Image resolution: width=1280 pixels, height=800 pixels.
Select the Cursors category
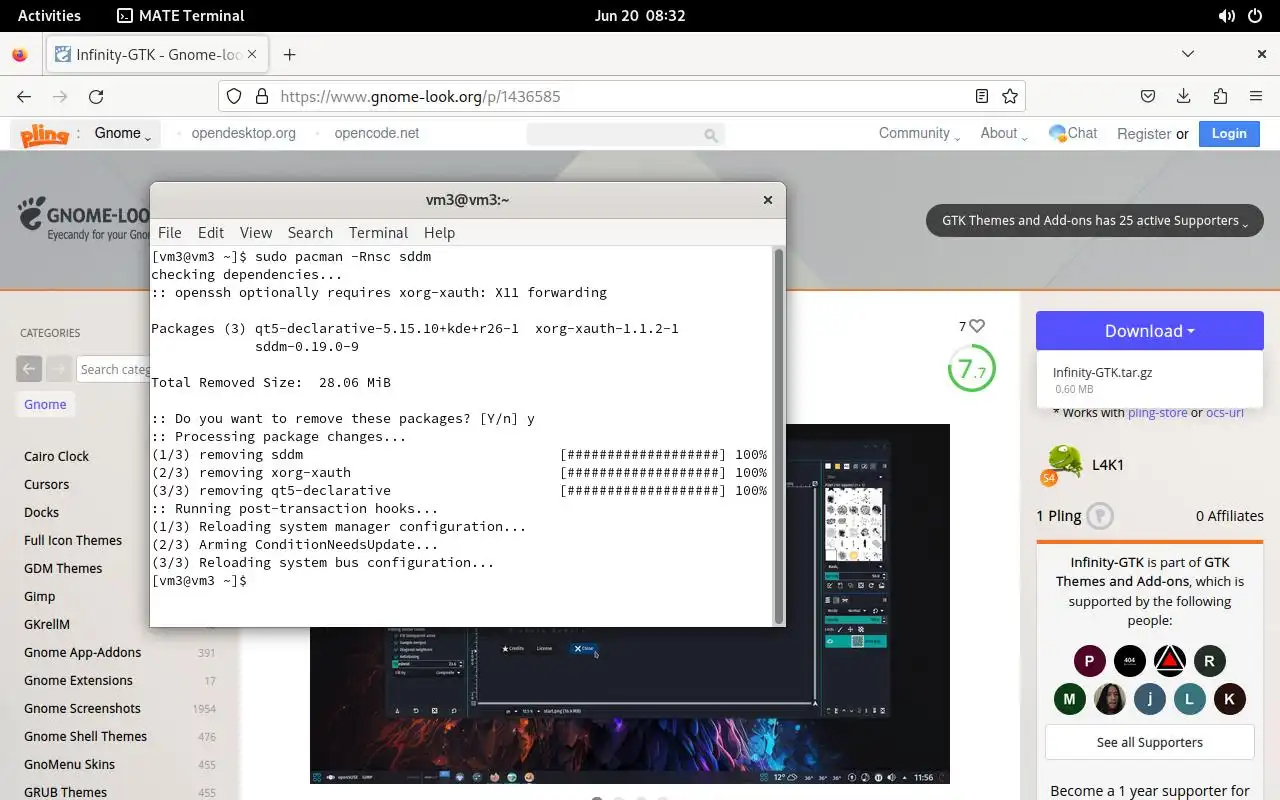[x=46, y=484]
